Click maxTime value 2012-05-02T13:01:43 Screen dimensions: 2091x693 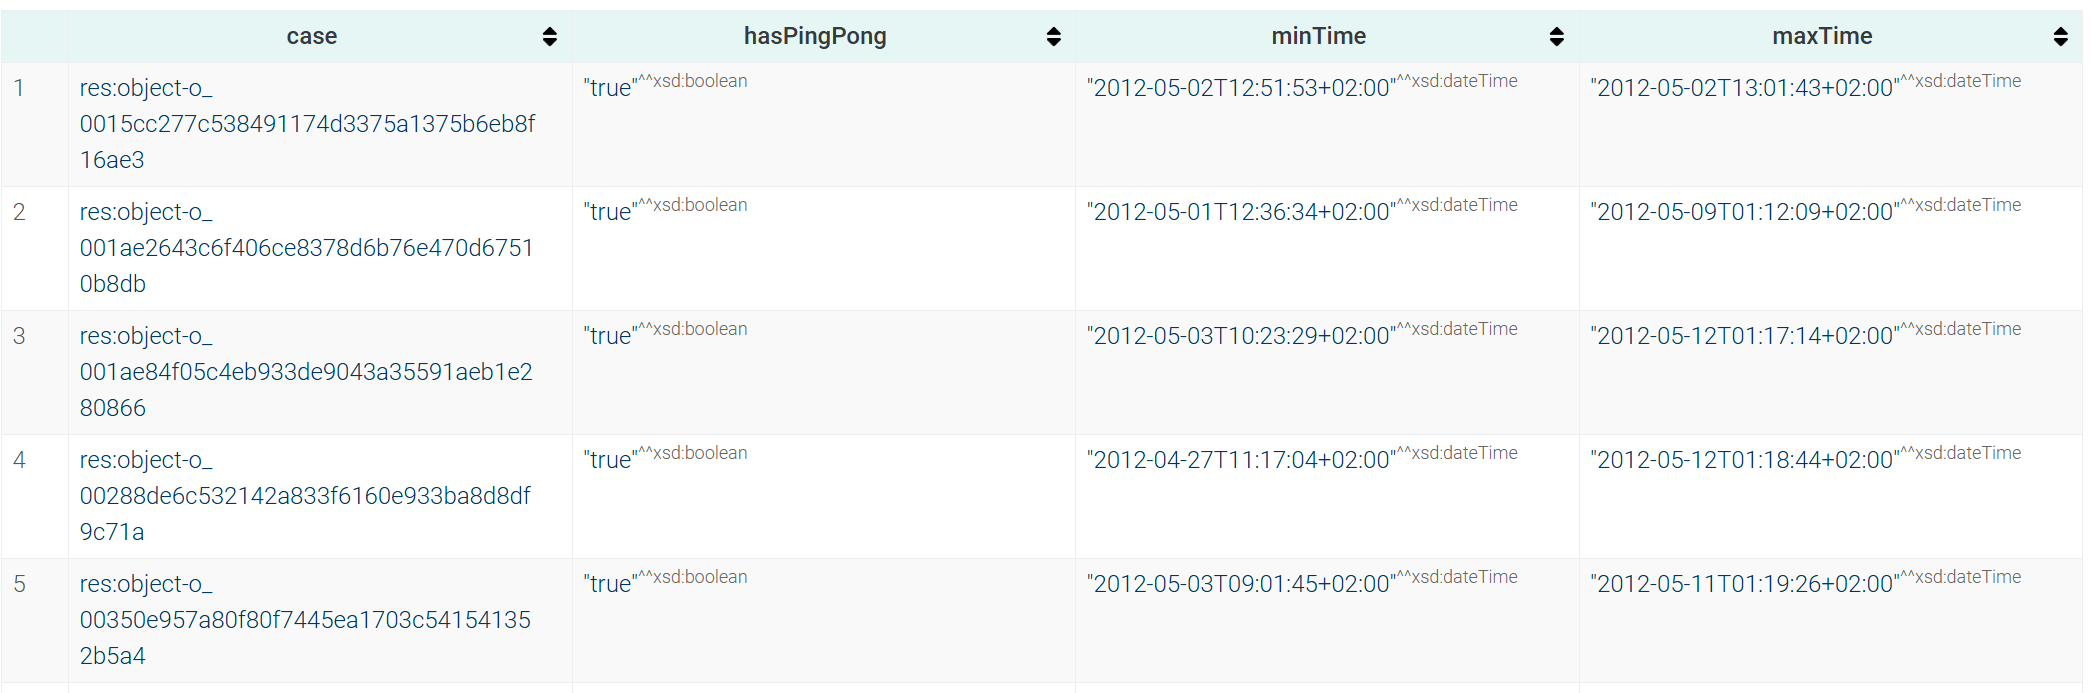[1745, 88]
